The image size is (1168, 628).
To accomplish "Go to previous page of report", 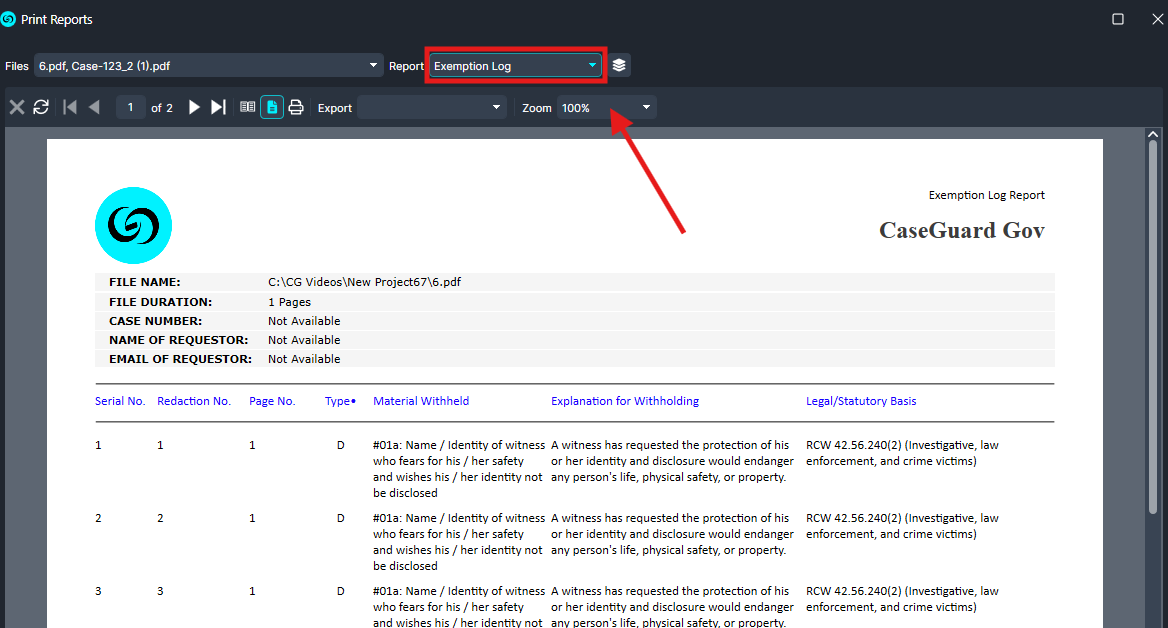I will click(x=94, y=107).
